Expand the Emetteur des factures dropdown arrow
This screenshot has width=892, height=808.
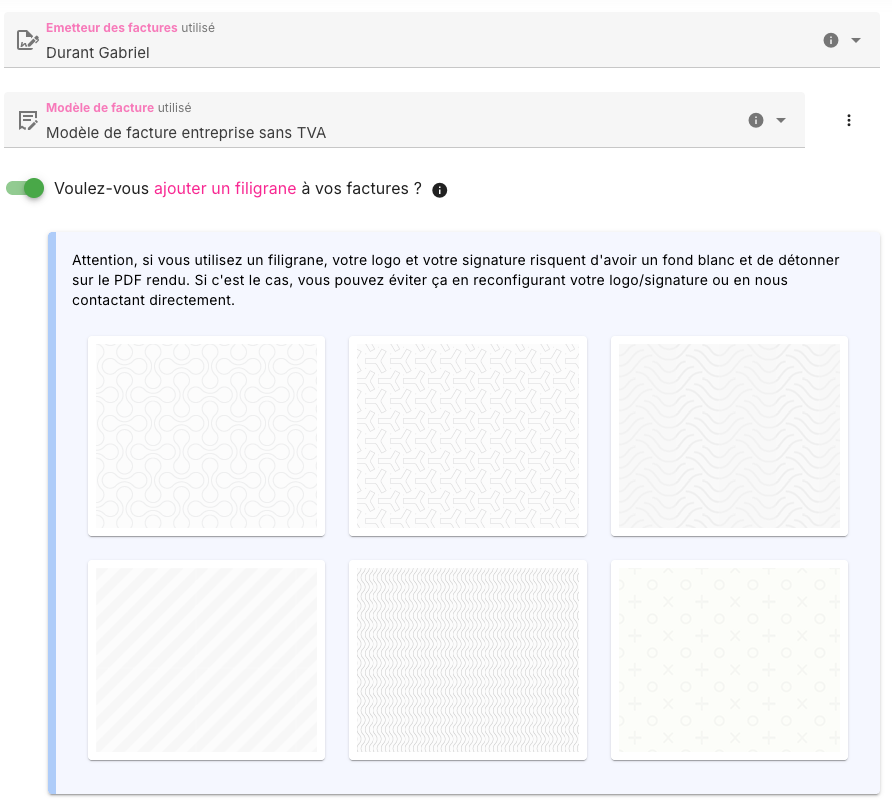(856, 40)
